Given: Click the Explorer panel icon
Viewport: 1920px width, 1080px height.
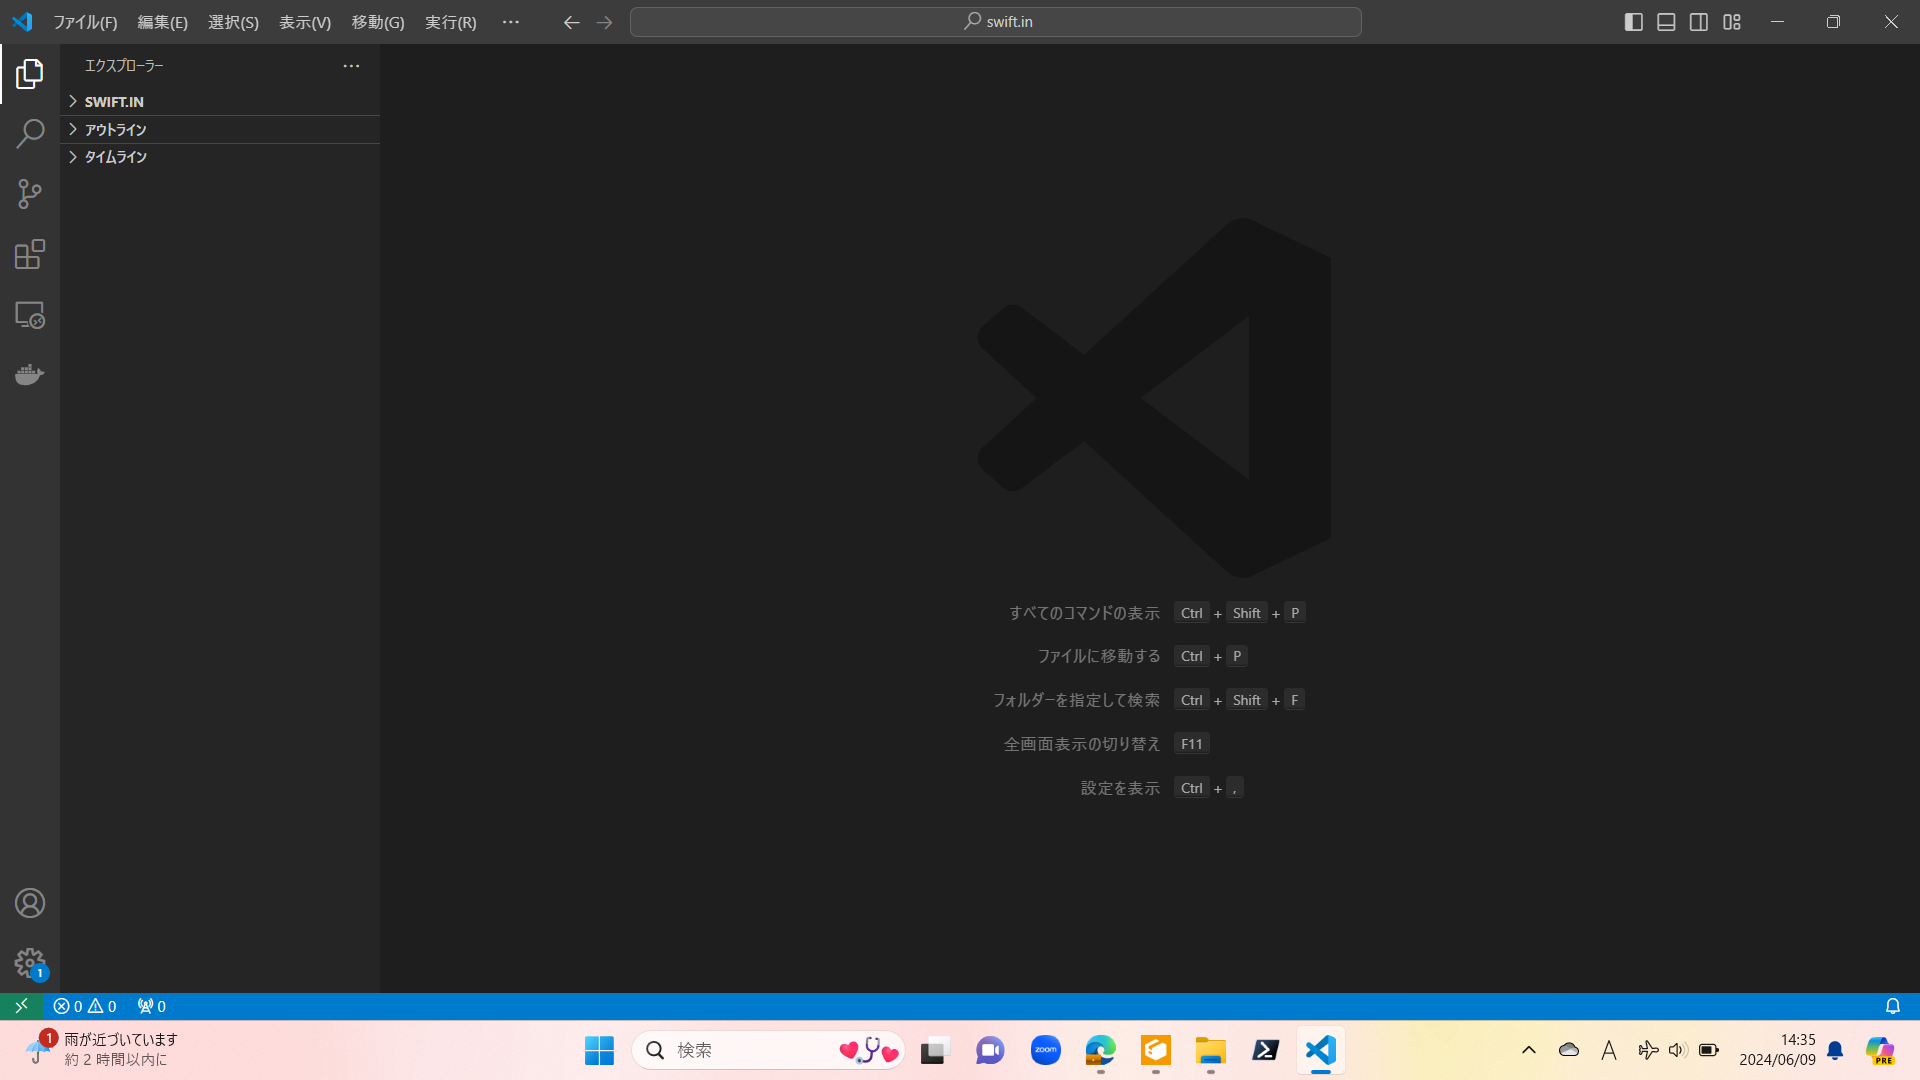Looking at the screenshot, I should point(29,74).
